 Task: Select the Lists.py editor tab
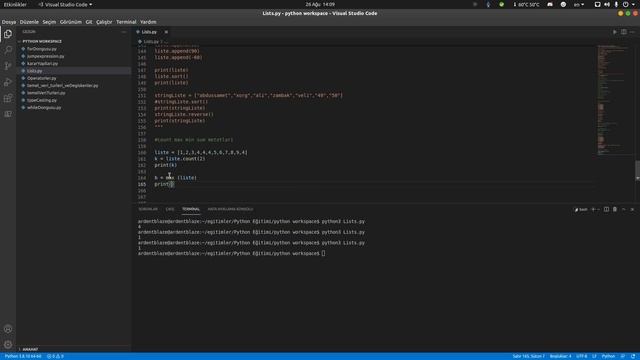click(x=149, y=32)
